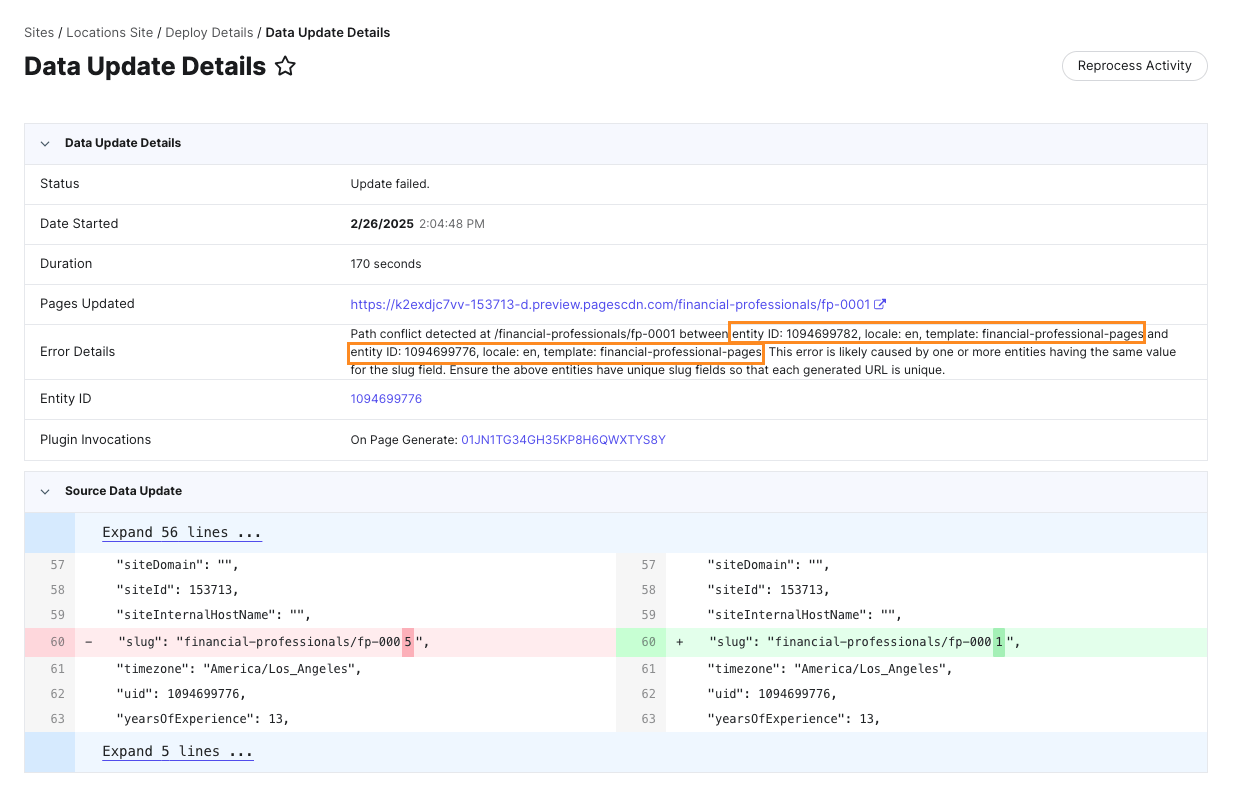Click left pane "uid": 1094699776 line
This screenshot has width=1238, height=799.
[181, 694]
